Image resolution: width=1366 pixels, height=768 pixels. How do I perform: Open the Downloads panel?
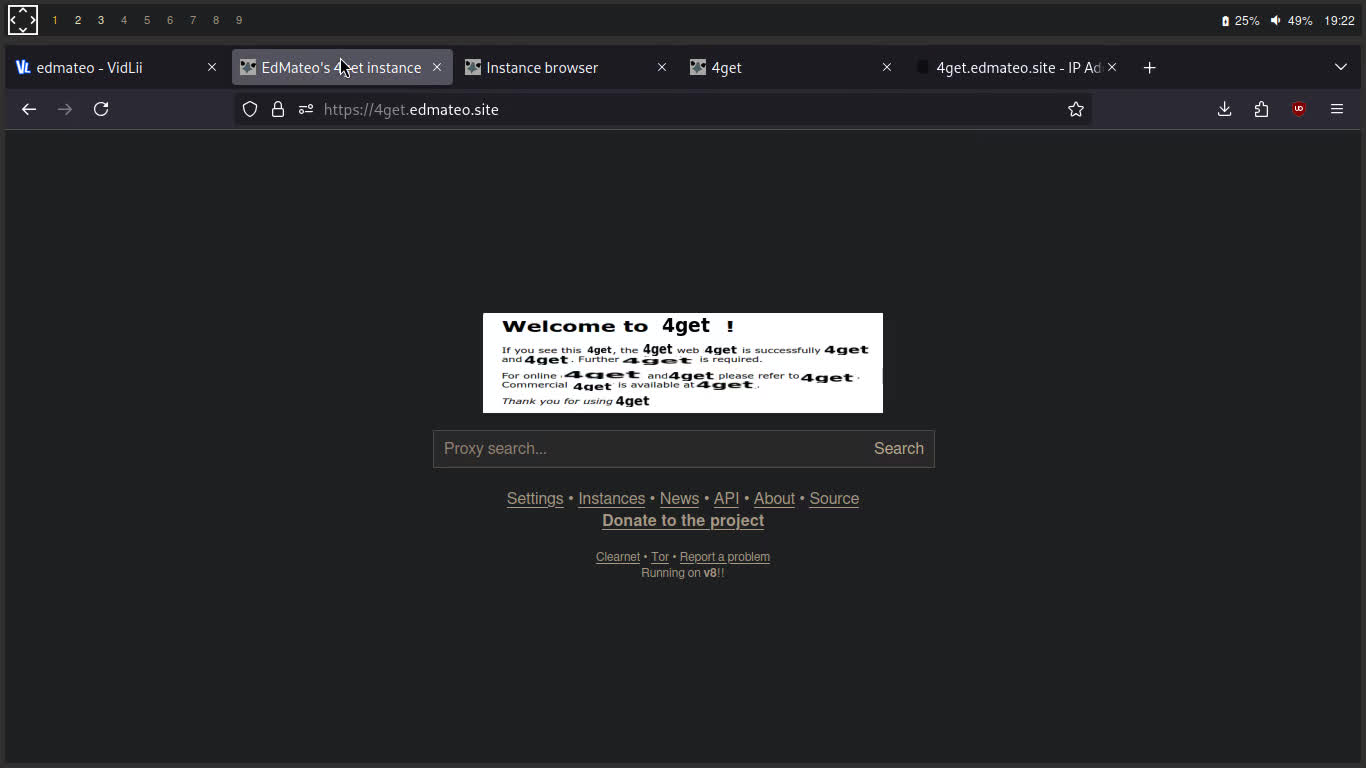[1224, 109]
